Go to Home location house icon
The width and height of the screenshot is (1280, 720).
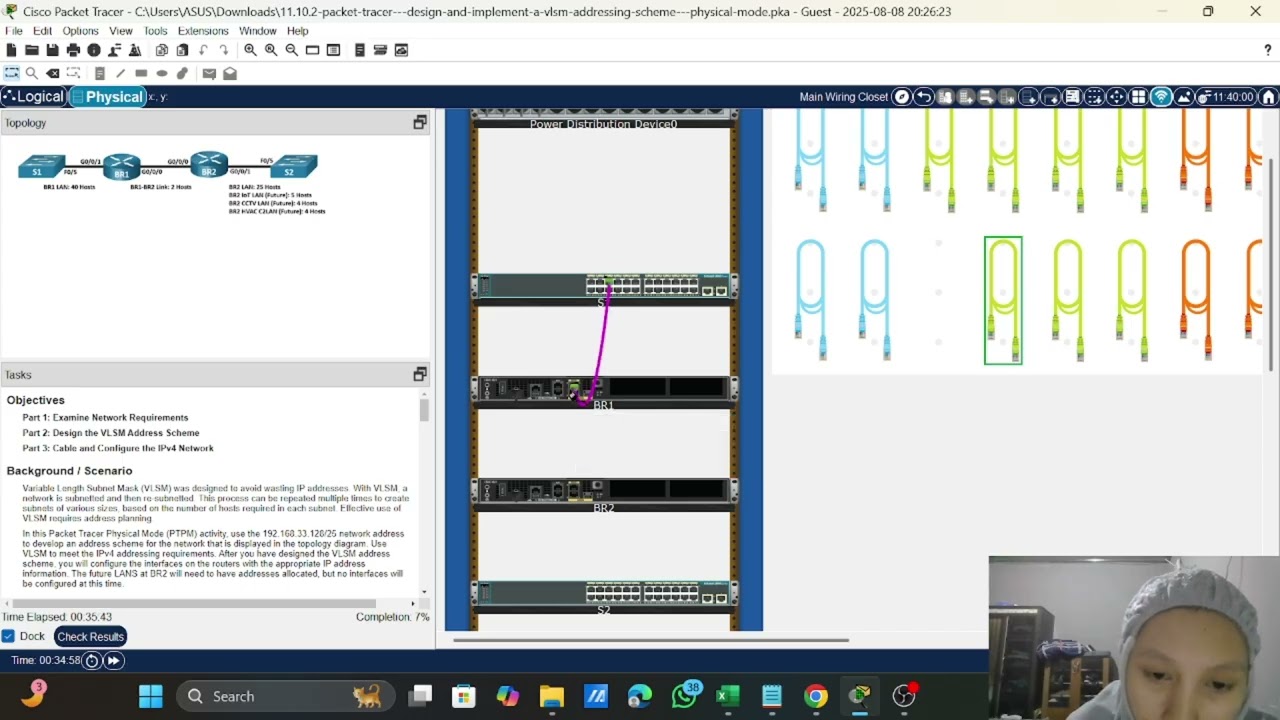1268,97
